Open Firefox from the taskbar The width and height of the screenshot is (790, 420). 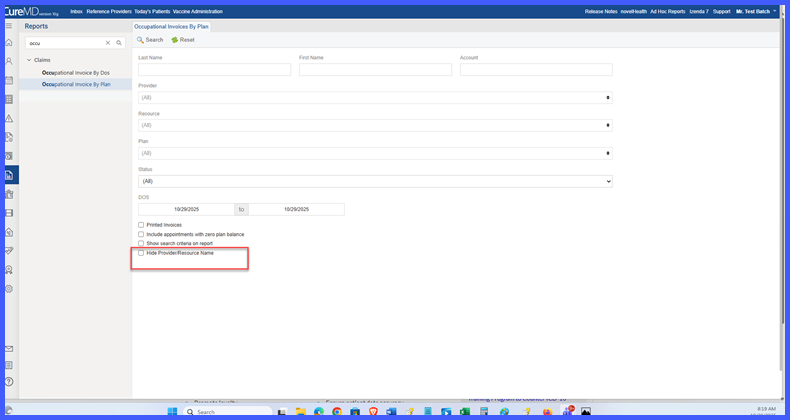click(x=547, y=412)
